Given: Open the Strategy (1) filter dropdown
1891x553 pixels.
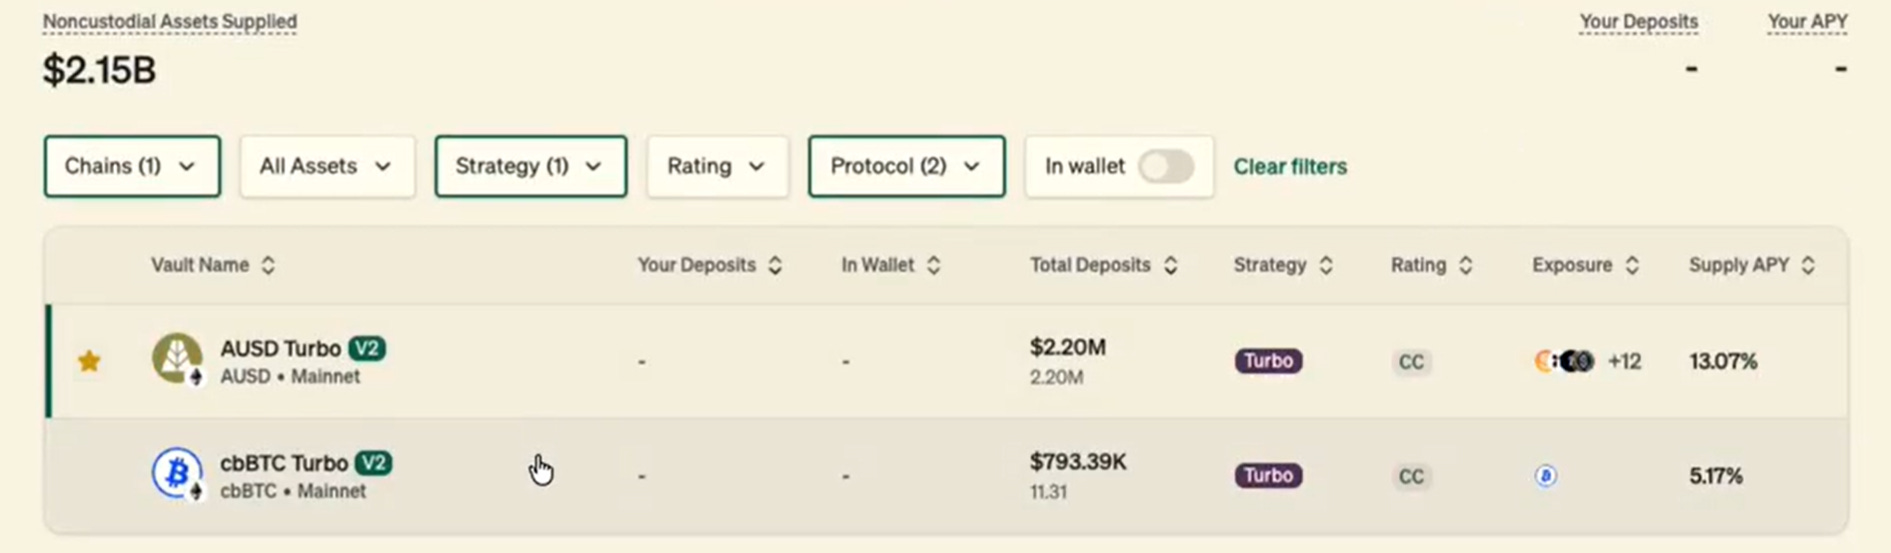Looking at the screenshot, I should tap(530, 166).
